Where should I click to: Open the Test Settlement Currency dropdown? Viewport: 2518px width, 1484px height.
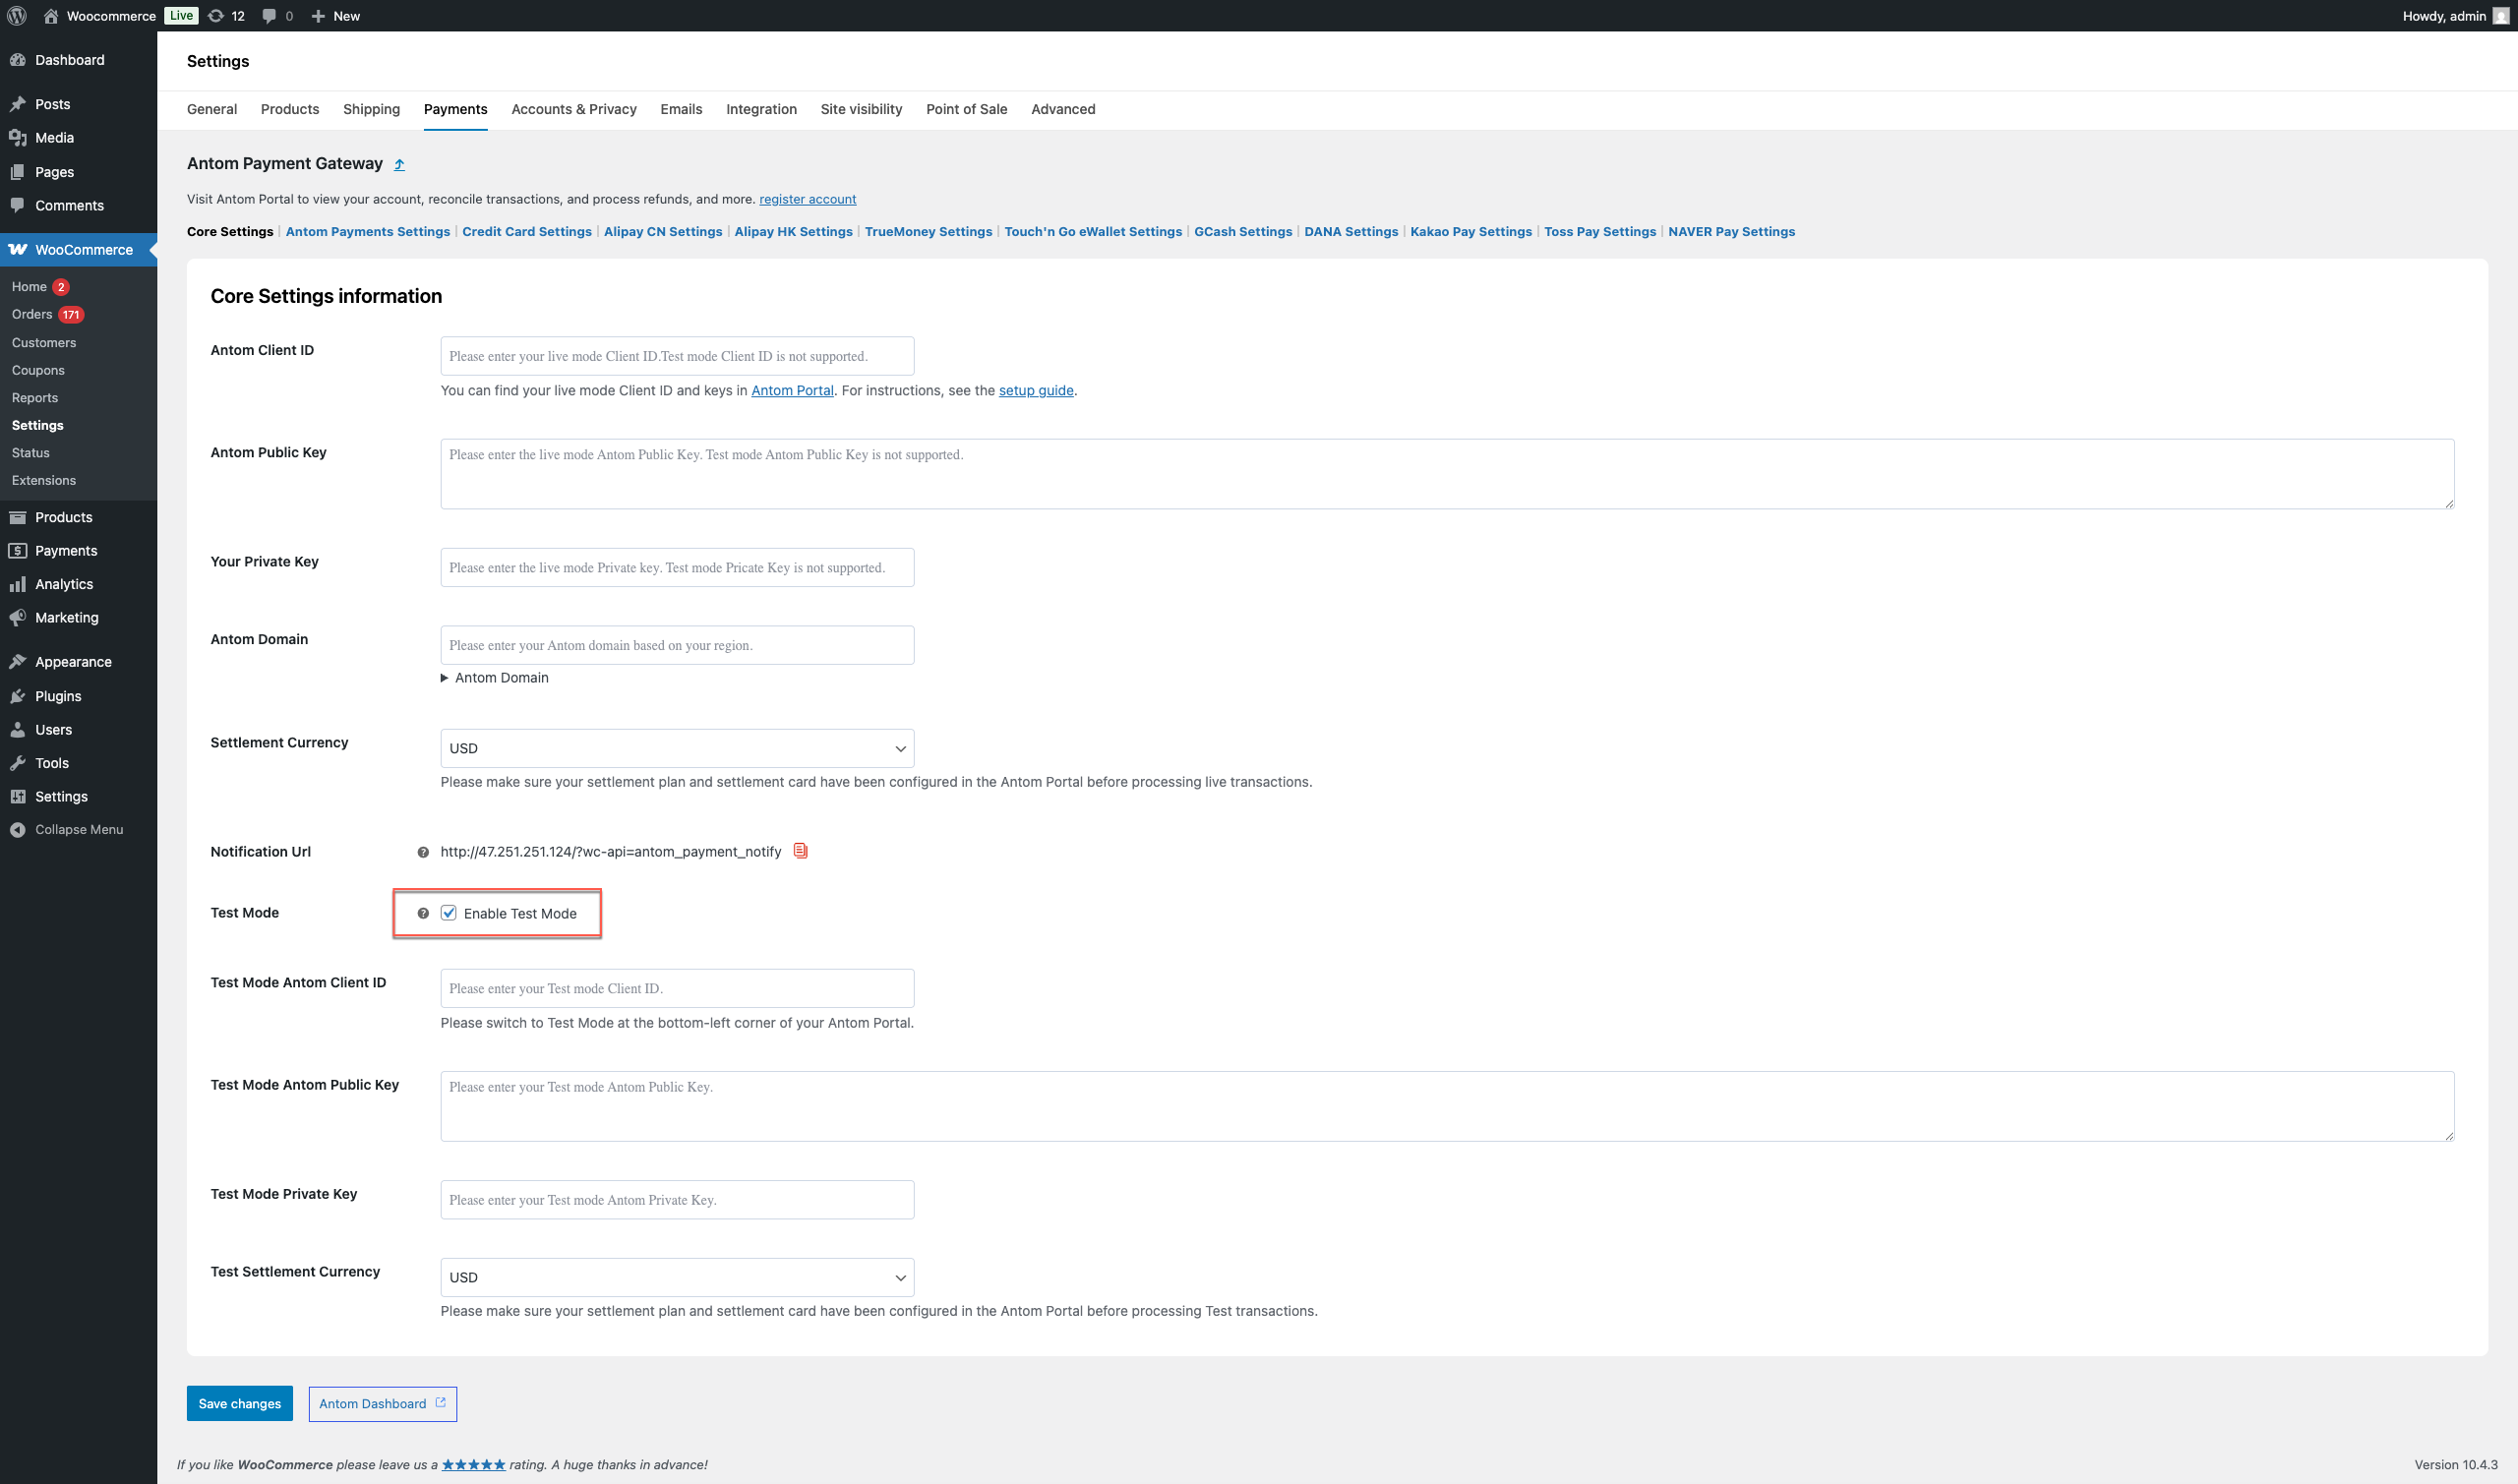tap(677, 1277)
